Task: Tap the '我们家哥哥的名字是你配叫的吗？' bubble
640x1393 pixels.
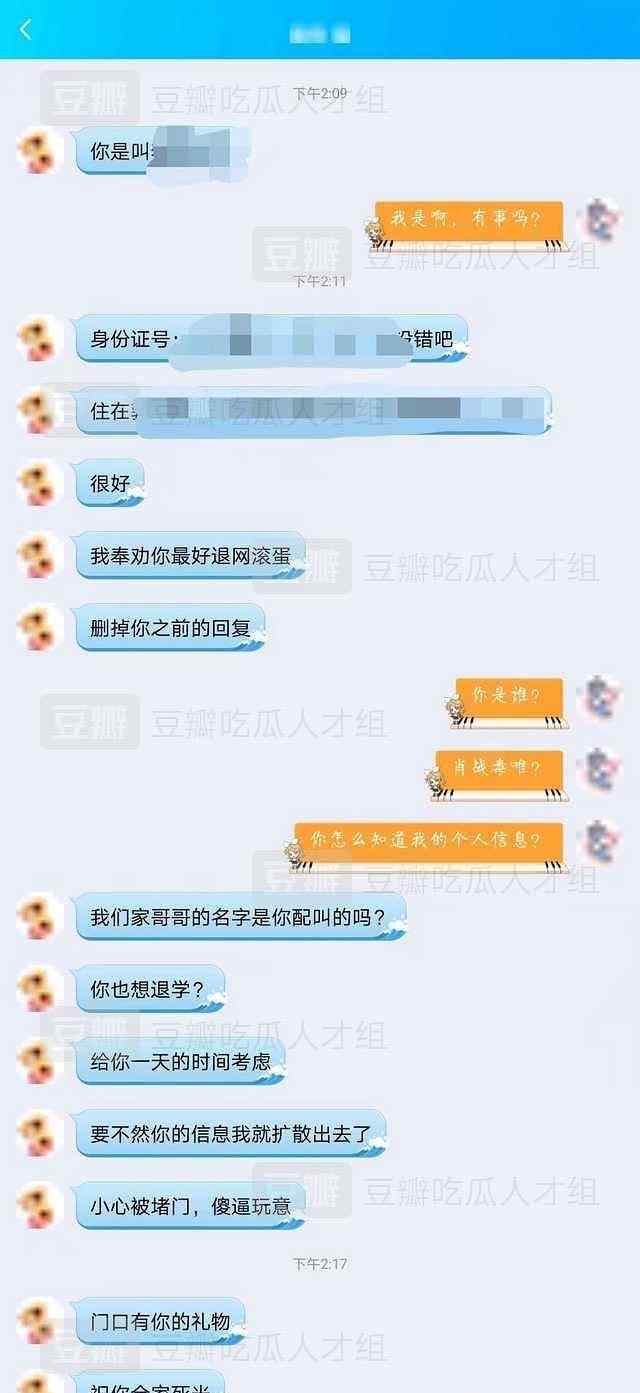Action: click(241, 917)
